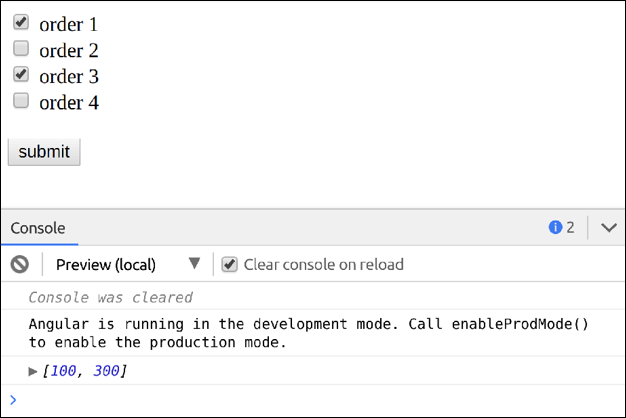Uncheck the order 3 checkbox
Screen dimensions: 626x418
tap(21, 74)
